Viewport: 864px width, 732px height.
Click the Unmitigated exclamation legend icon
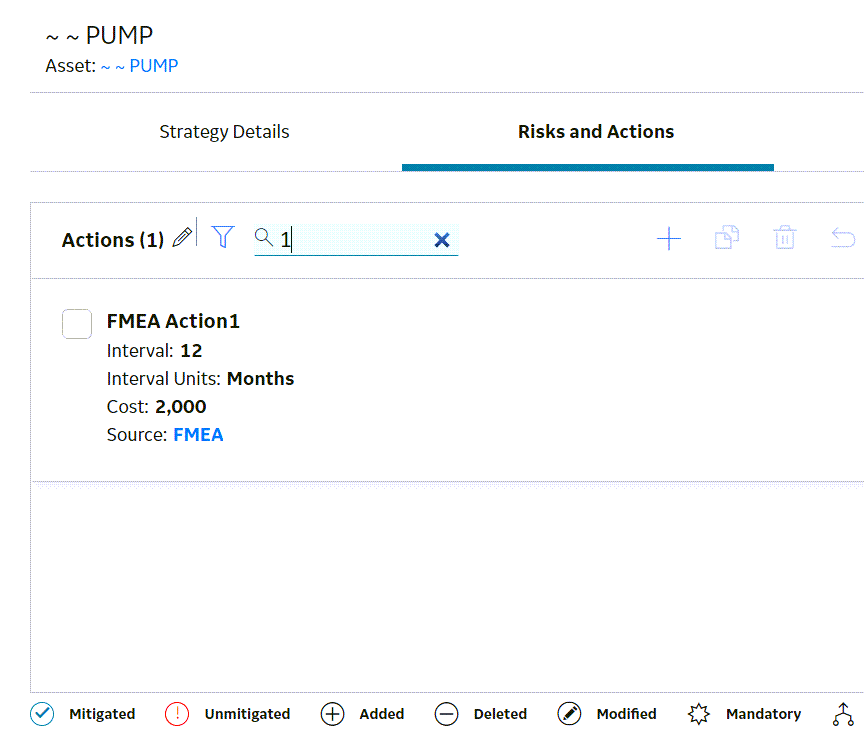pyautogui.click(x=177, y=714)
